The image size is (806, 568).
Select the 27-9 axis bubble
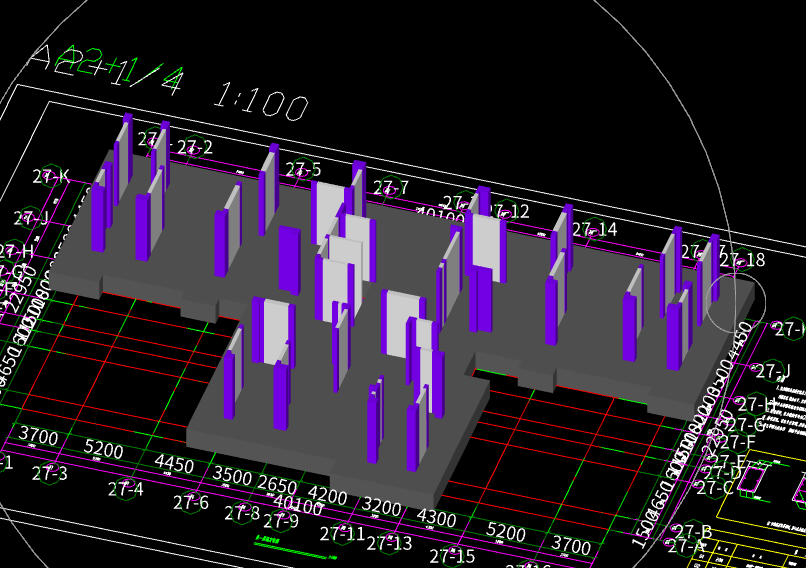click(281, 521)
